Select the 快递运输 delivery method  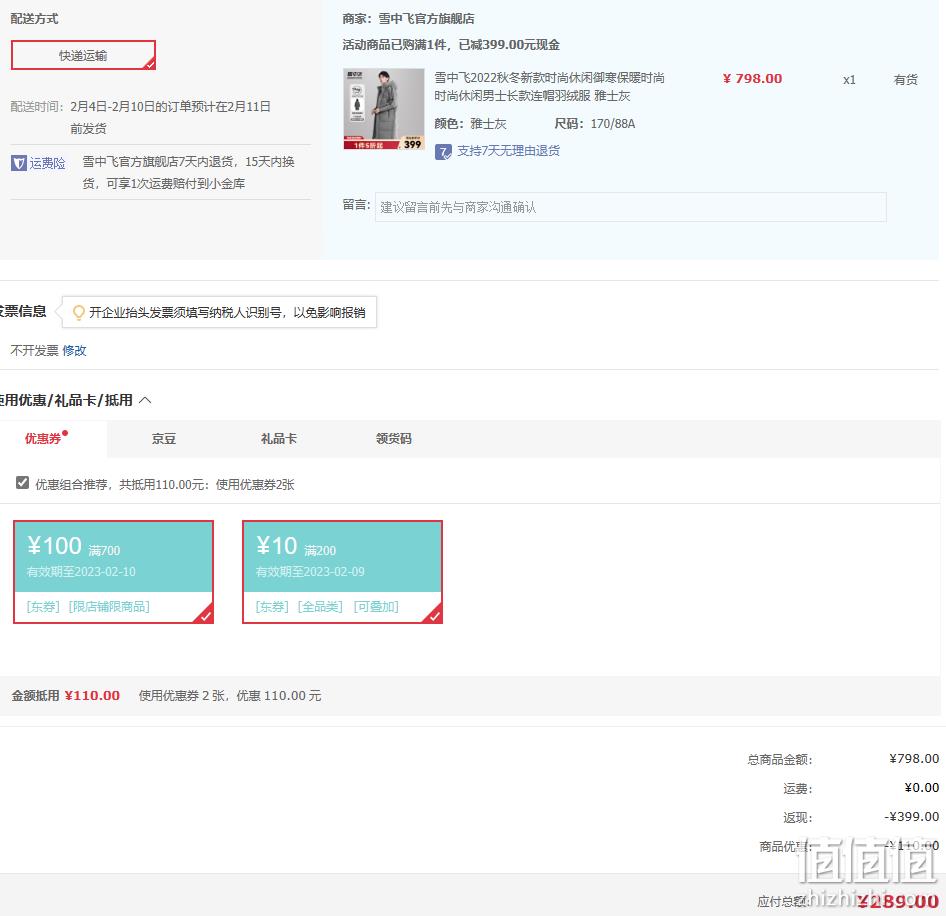83,55
